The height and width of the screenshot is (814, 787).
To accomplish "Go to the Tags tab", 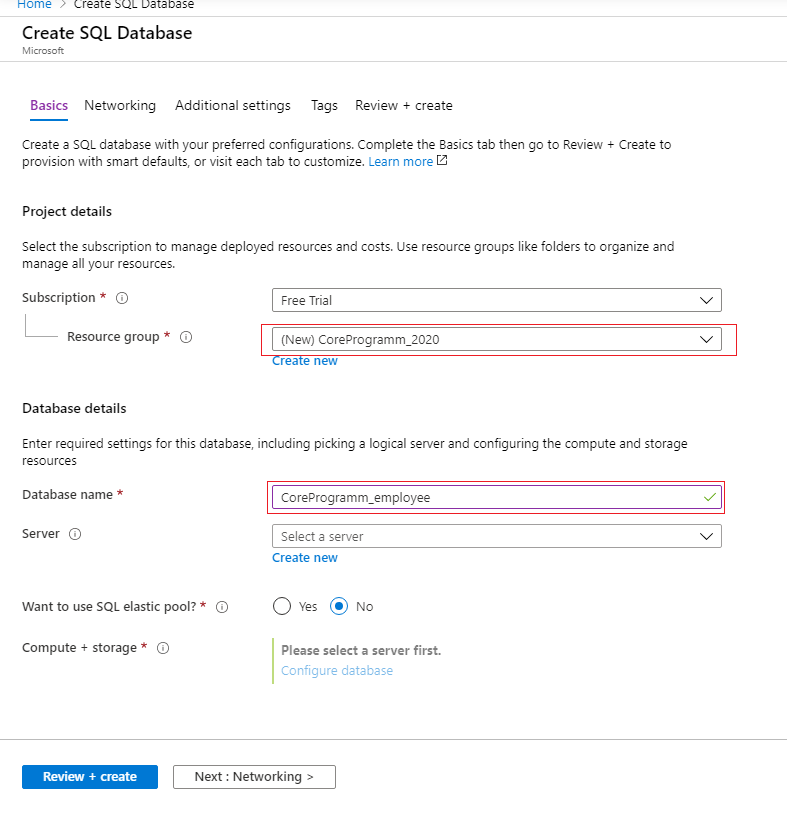I will 324,105.
